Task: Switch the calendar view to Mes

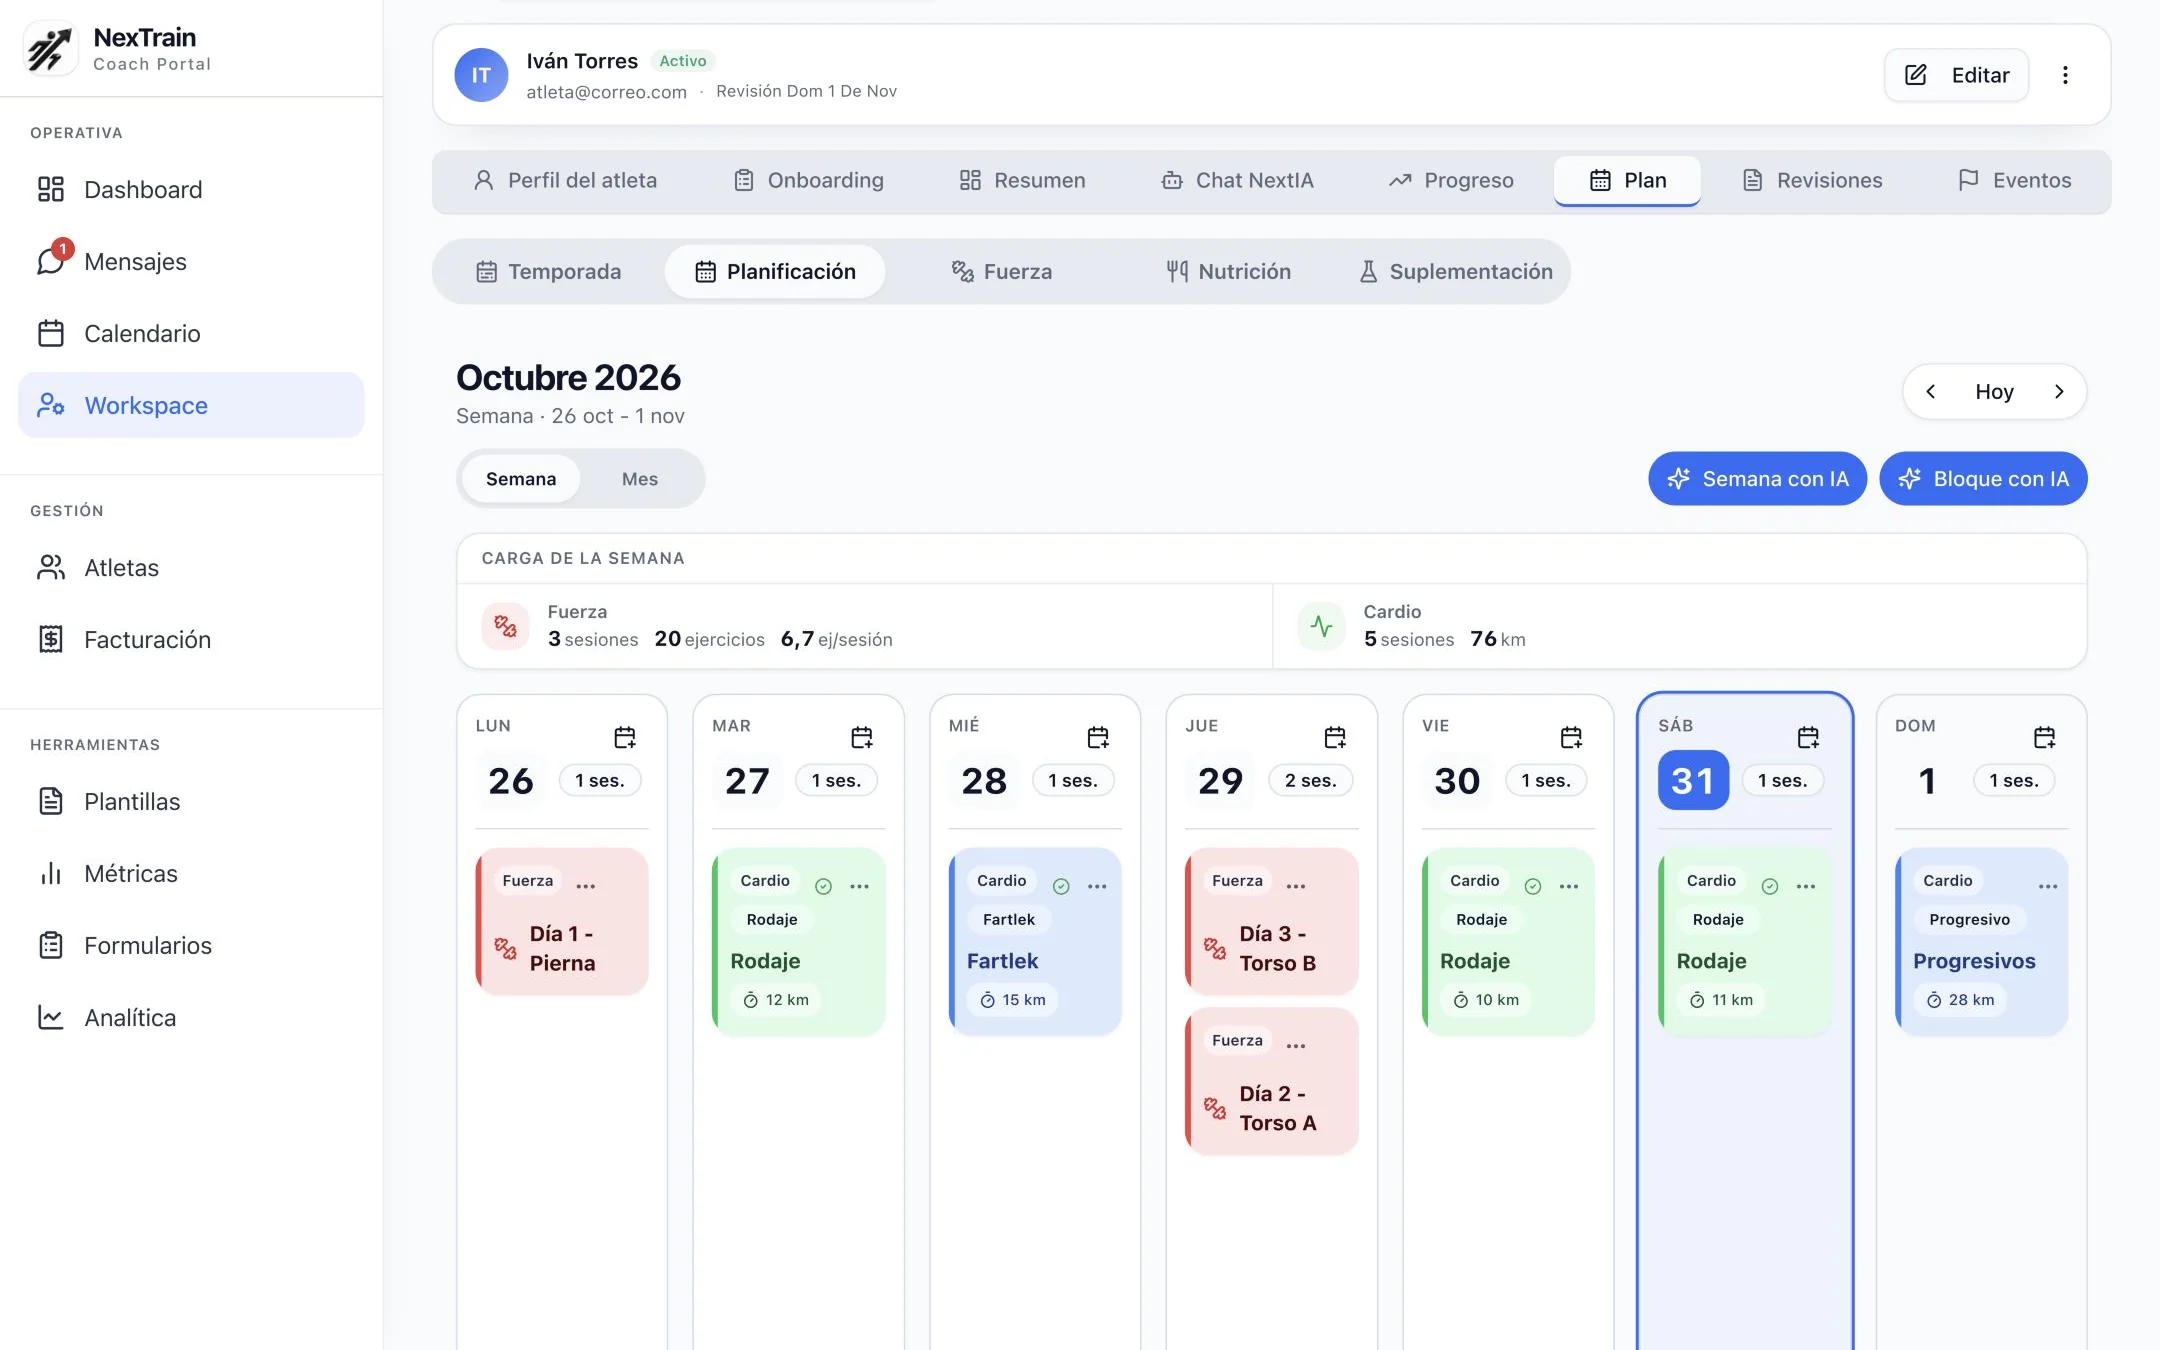Action: [640, 479]
